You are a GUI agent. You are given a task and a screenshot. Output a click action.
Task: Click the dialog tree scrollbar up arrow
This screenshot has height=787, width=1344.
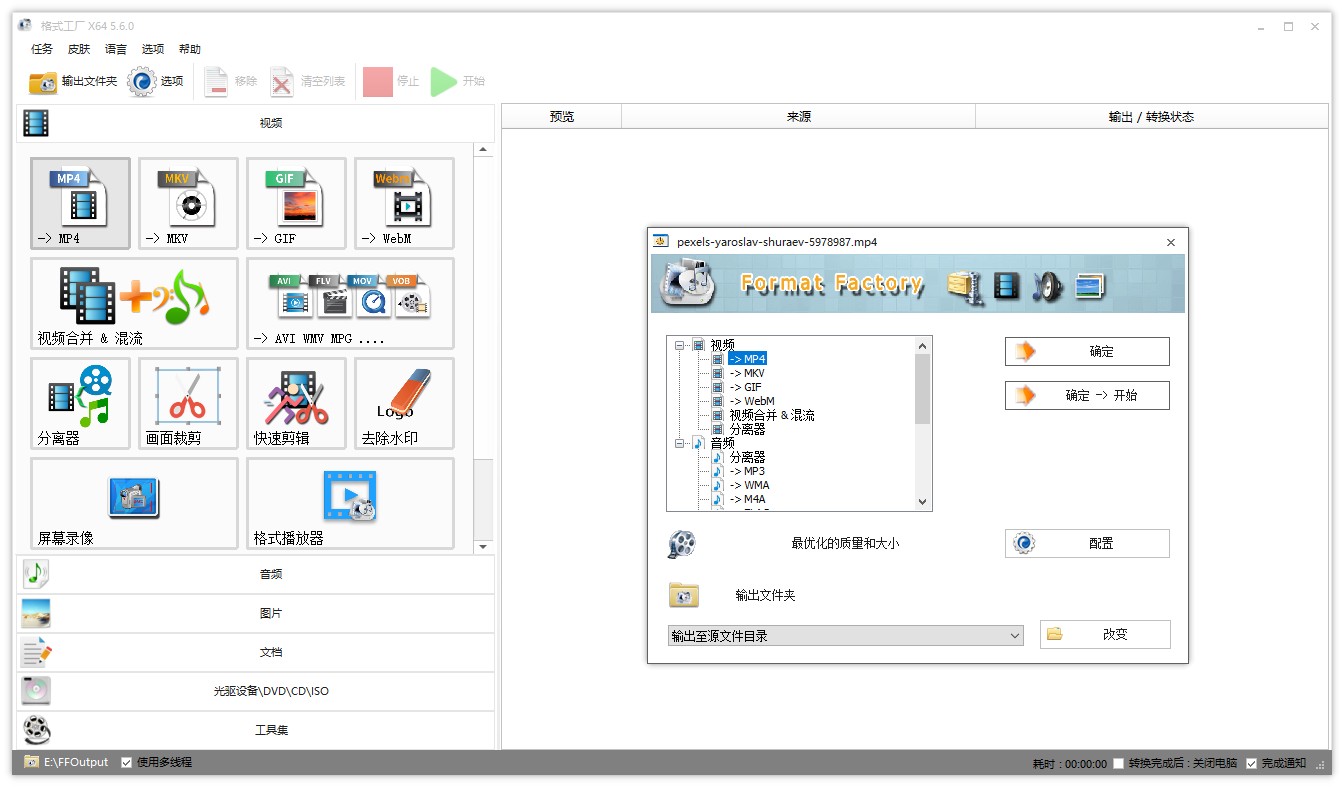[922, 346]
